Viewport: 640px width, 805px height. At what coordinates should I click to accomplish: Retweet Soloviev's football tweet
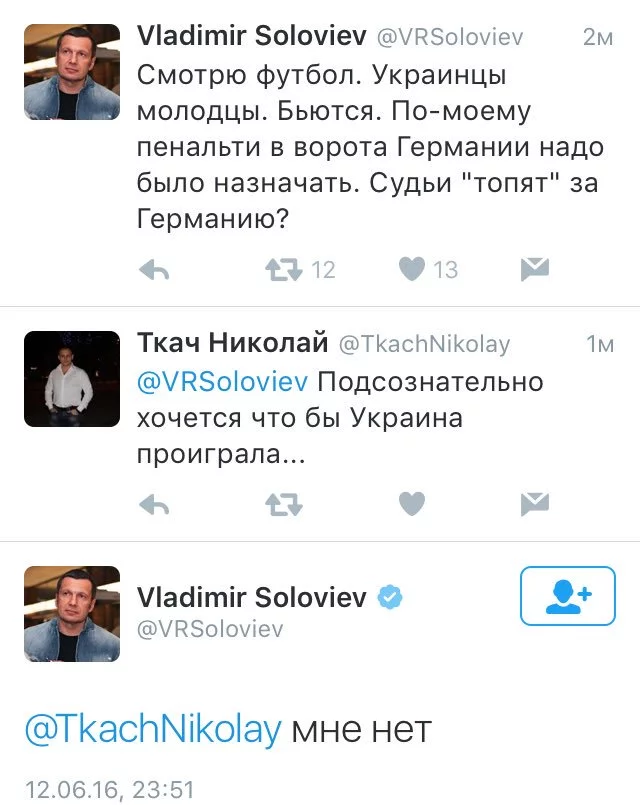pyautogui.click(x=284, y=269)
